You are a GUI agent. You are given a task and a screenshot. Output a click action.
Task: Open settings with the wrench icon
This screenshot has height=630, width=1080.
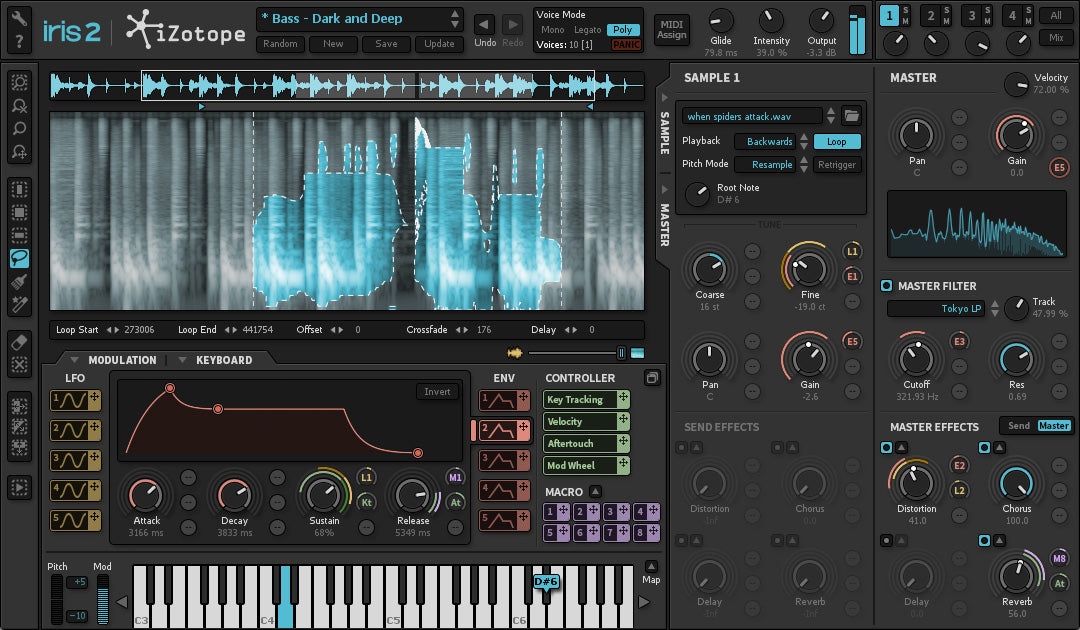coord(19,17)
